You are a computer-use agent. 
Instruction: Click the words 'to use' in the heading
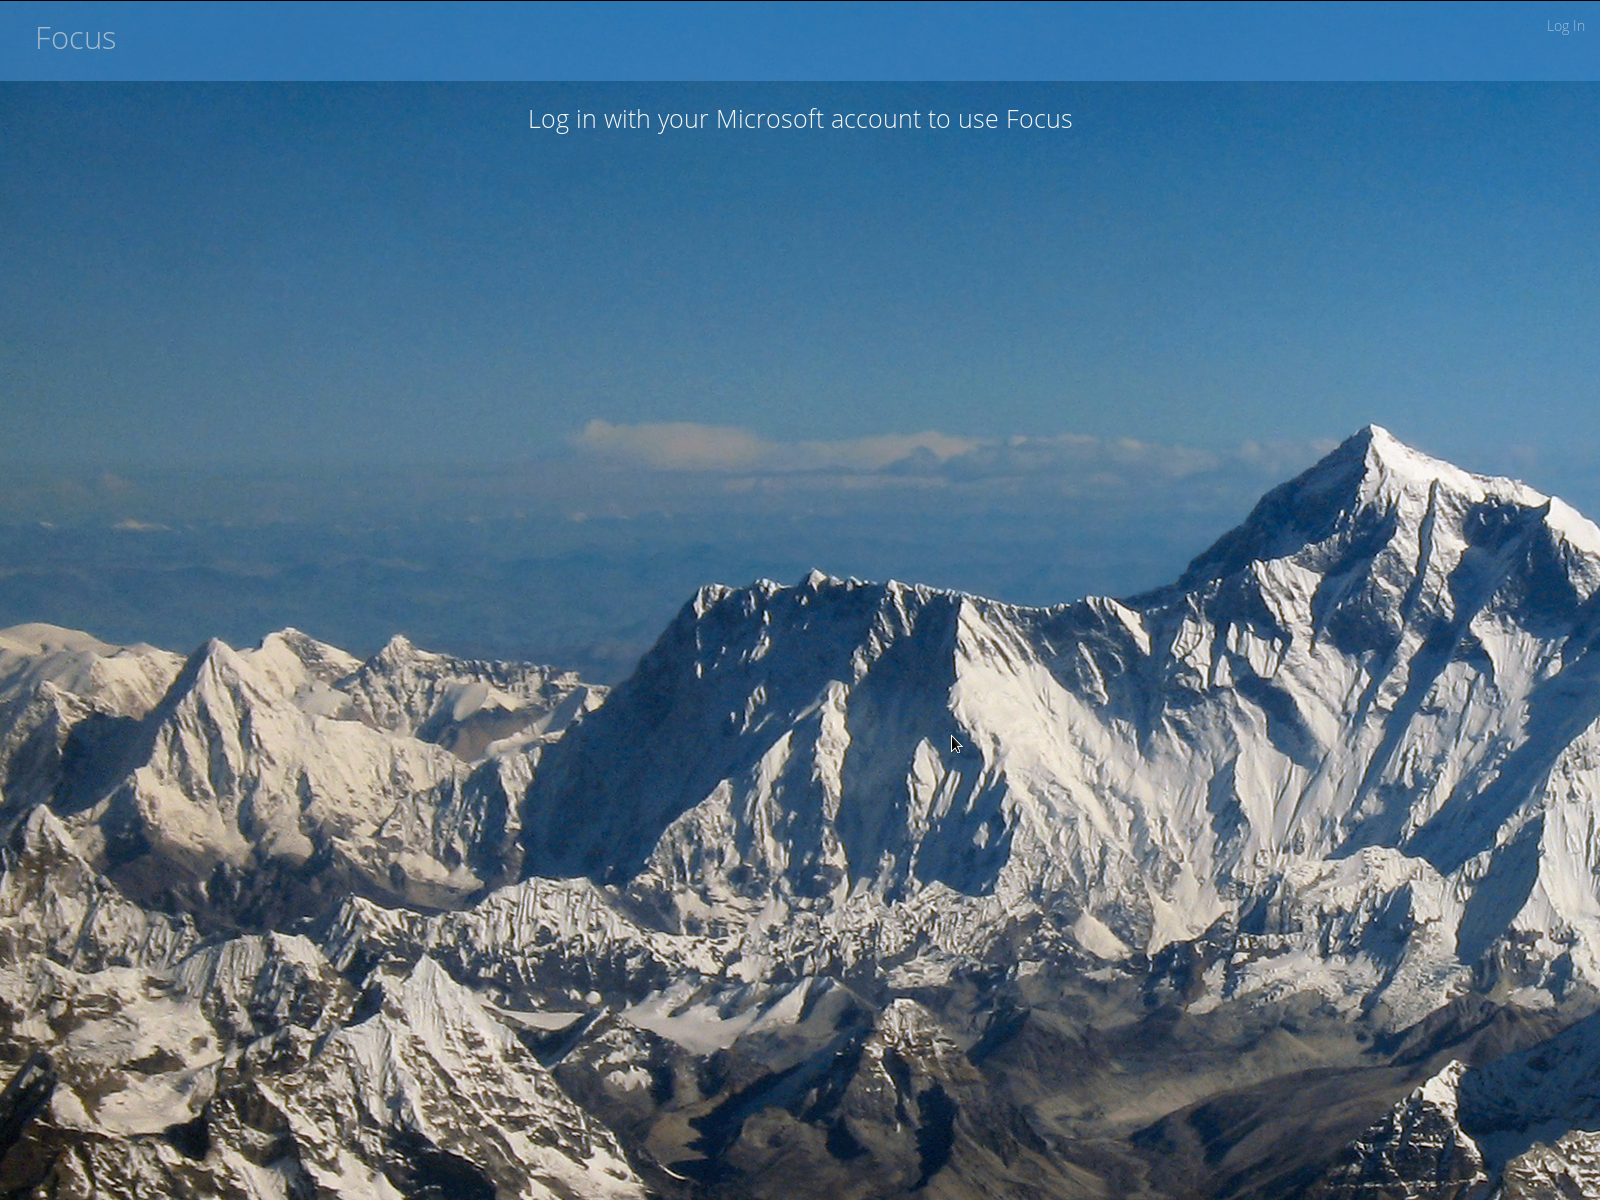point(963,119)
